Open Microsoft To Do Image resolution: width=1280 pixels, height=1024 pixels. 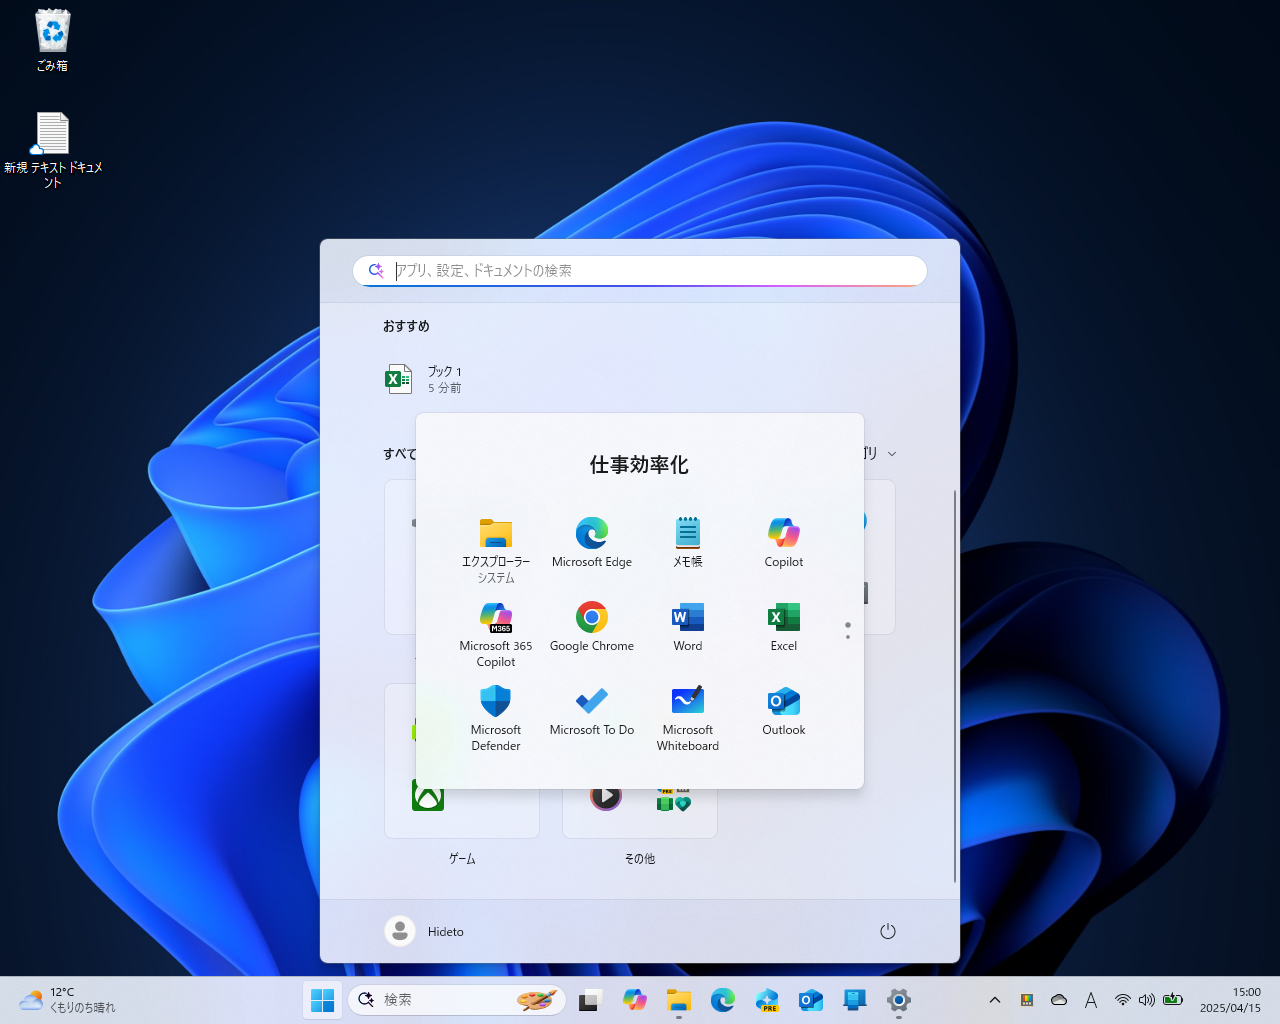[591, 709]
